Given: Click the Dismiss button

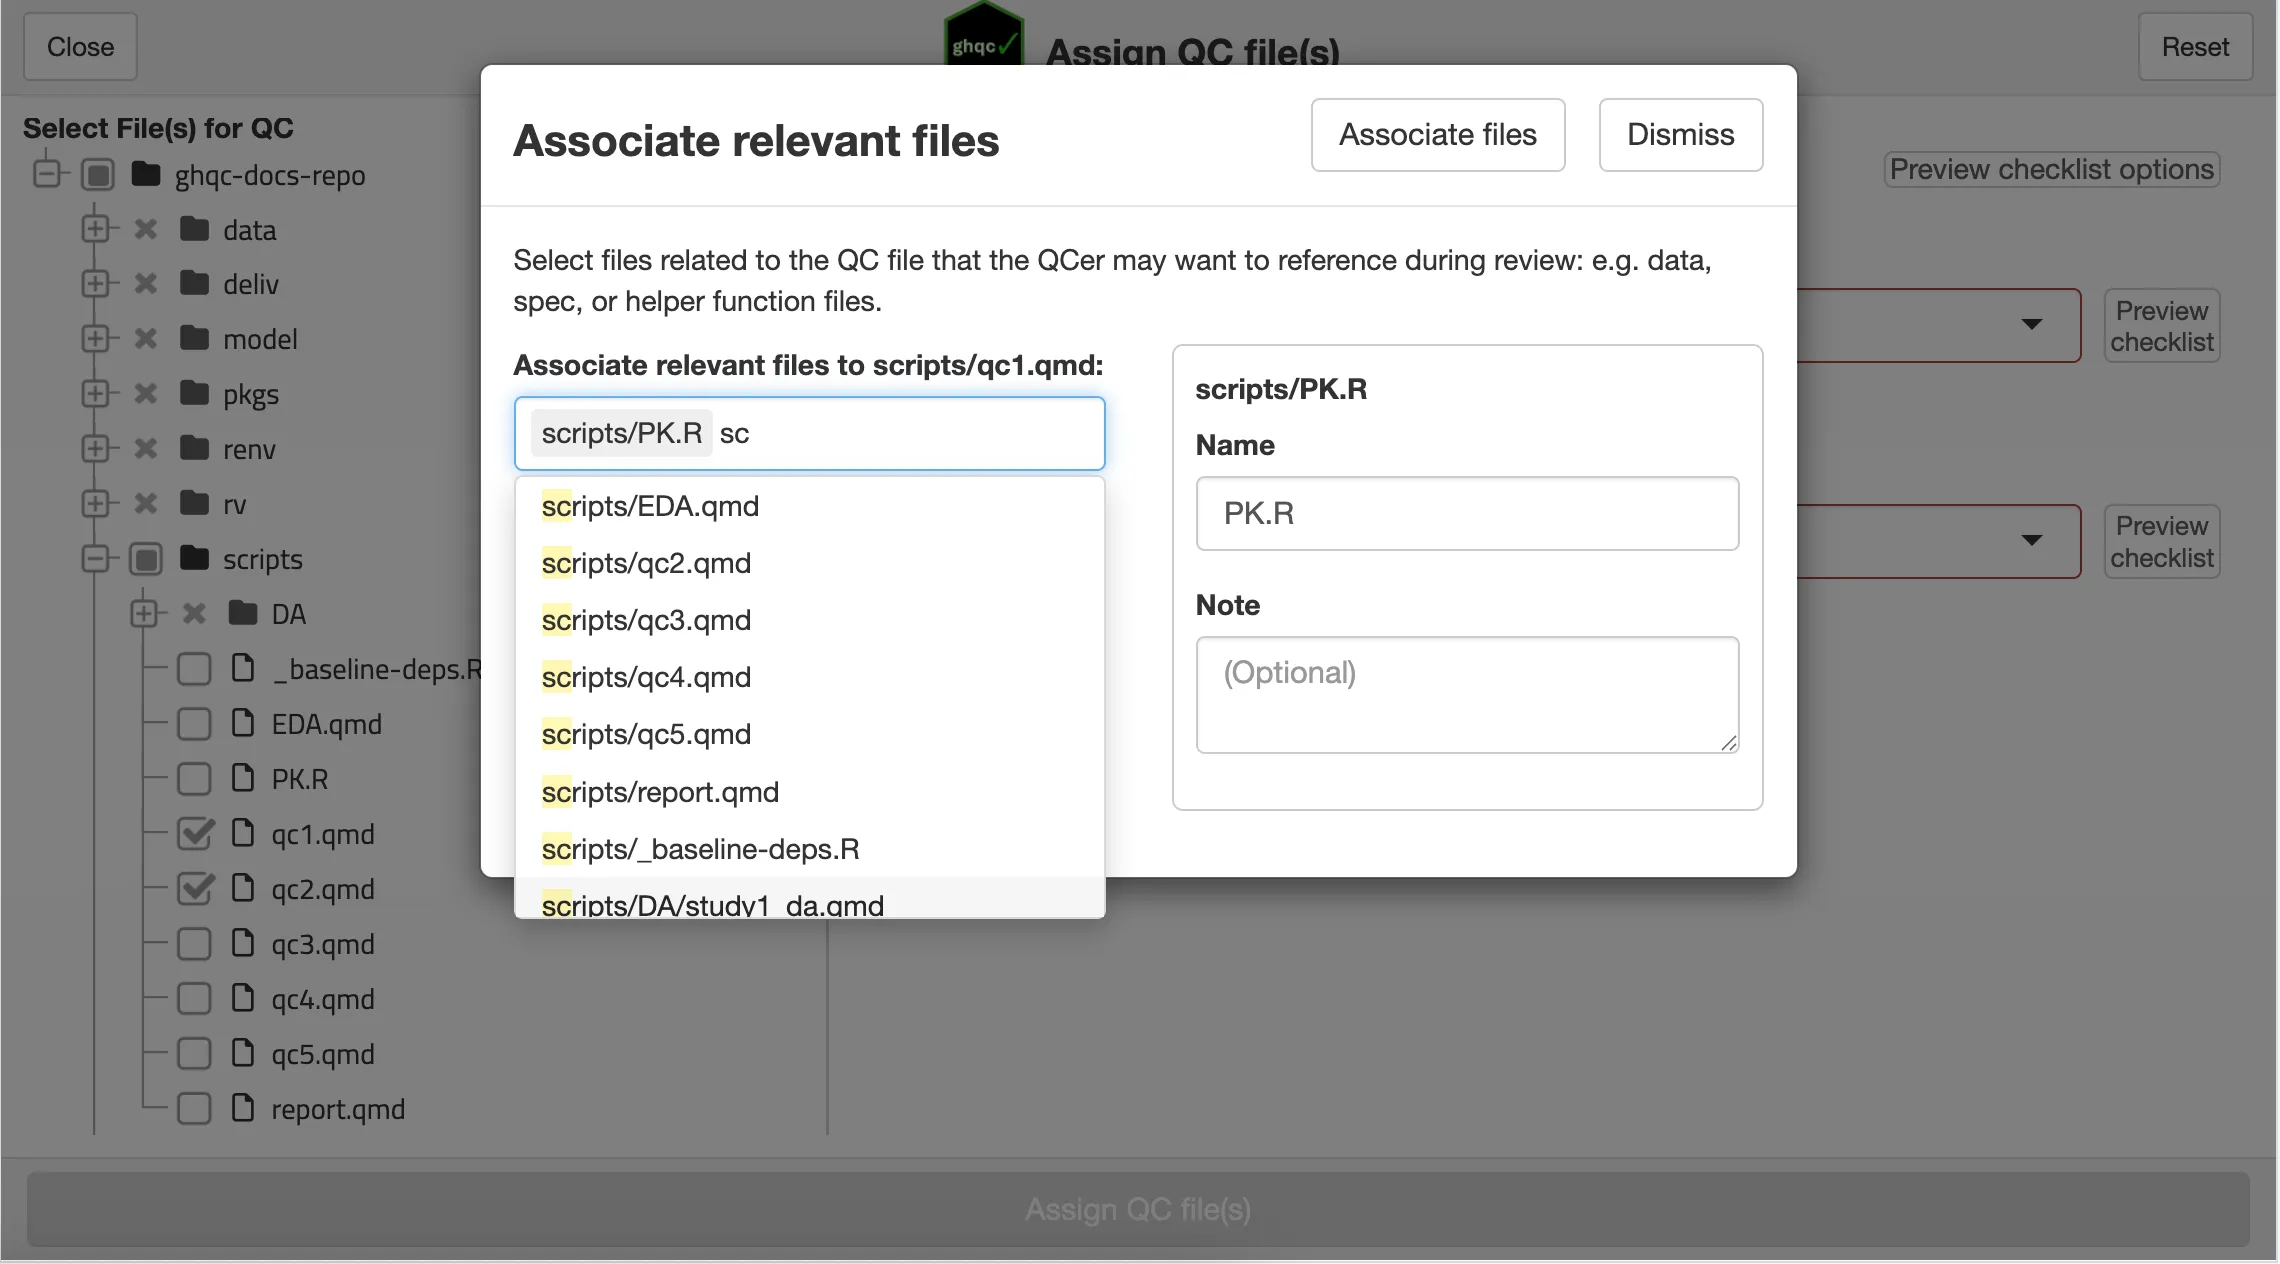Looking at the screenshot, I should (x=1680, y=135).
